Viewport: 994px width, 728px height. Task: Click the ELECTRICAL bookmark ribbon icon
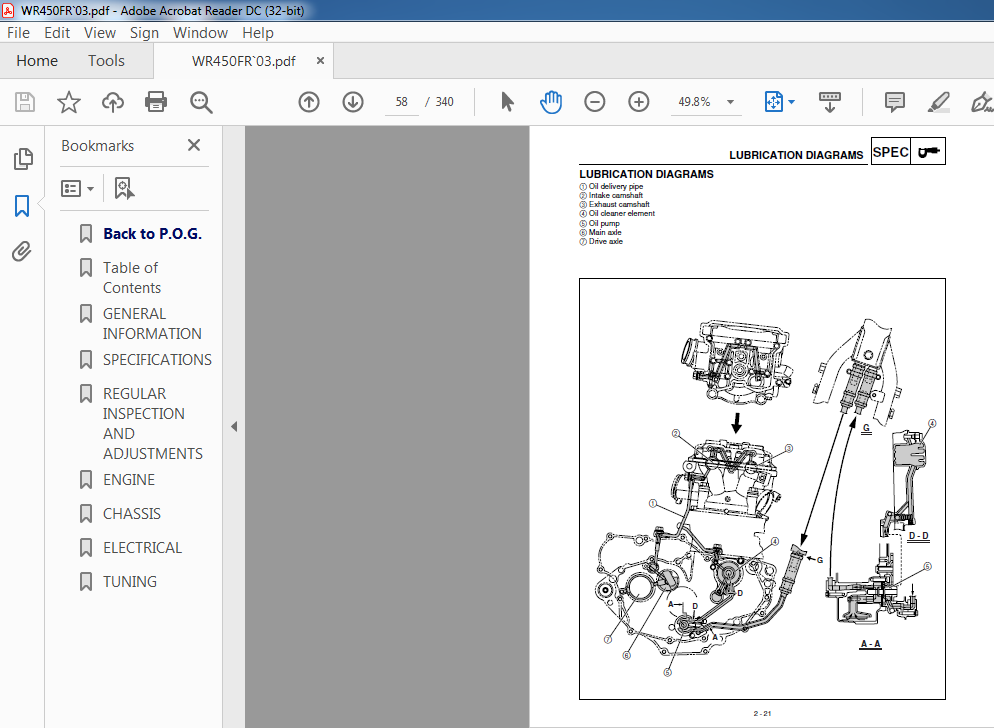click(x=86, y=548)
